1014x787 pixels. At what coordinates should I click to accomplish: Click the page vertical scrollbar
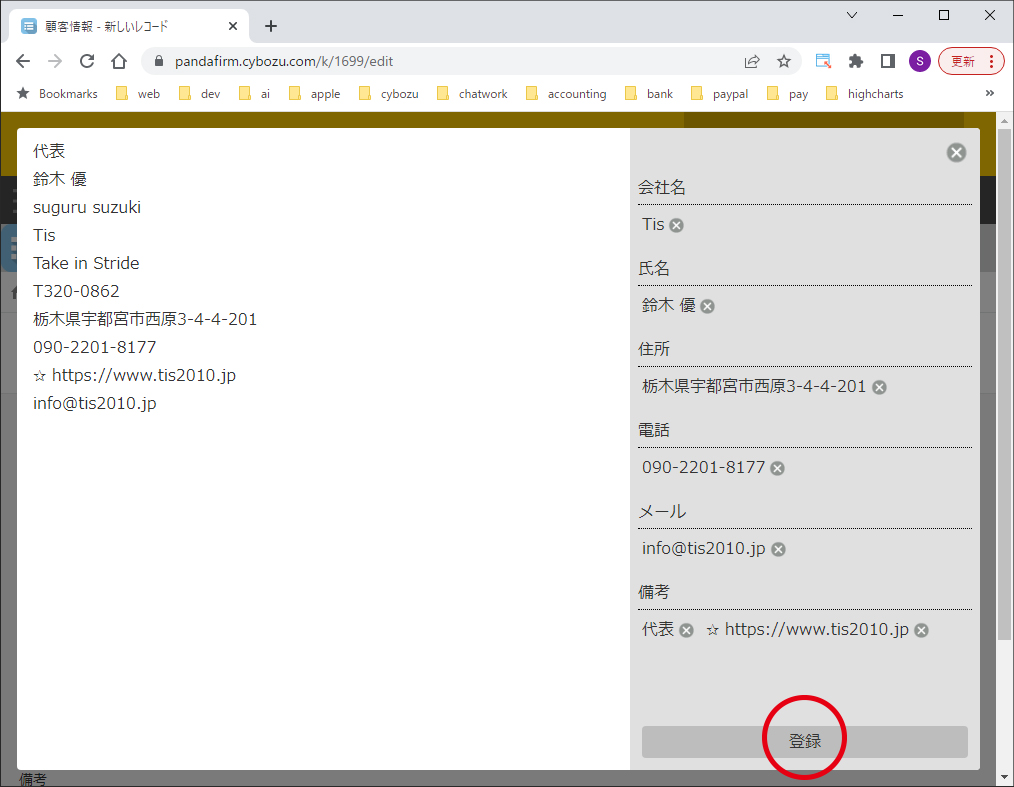click(x=1004, y=384)
